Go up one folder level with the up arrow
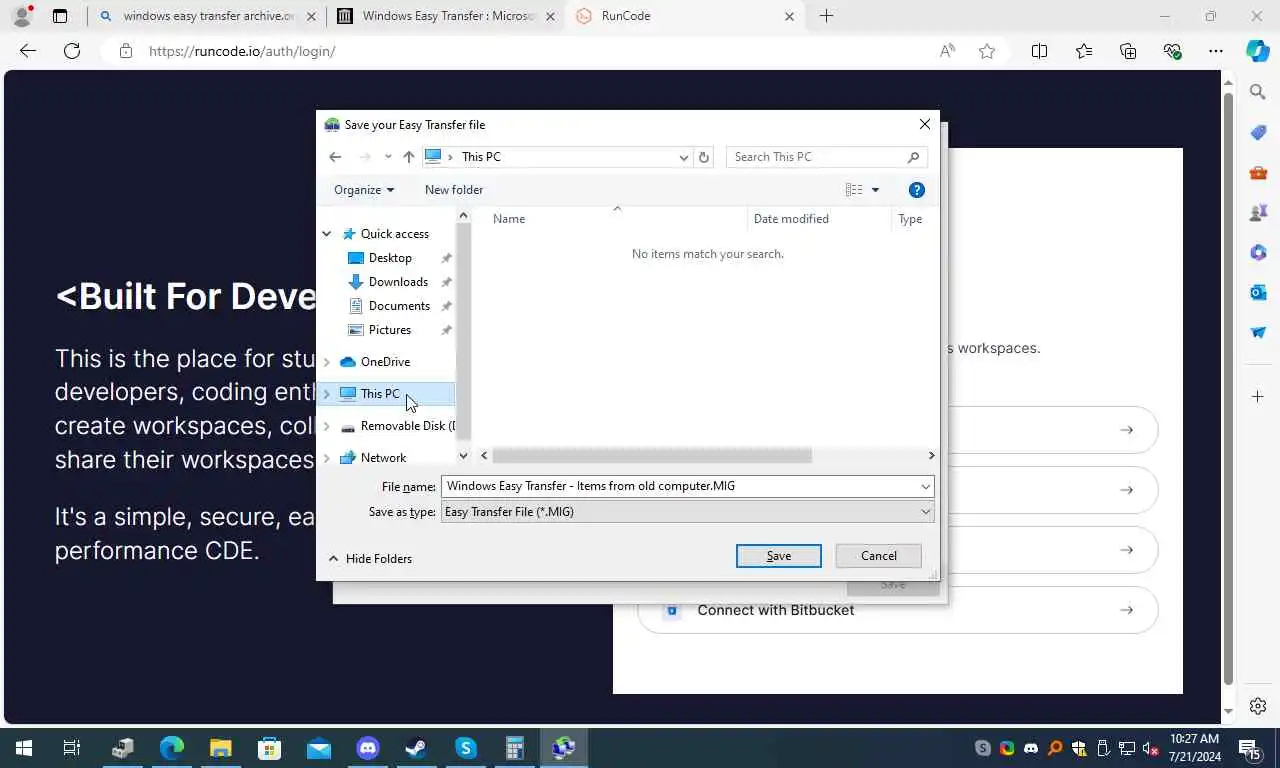Viewport: 1280px width, 768px height. coord(408,157)
